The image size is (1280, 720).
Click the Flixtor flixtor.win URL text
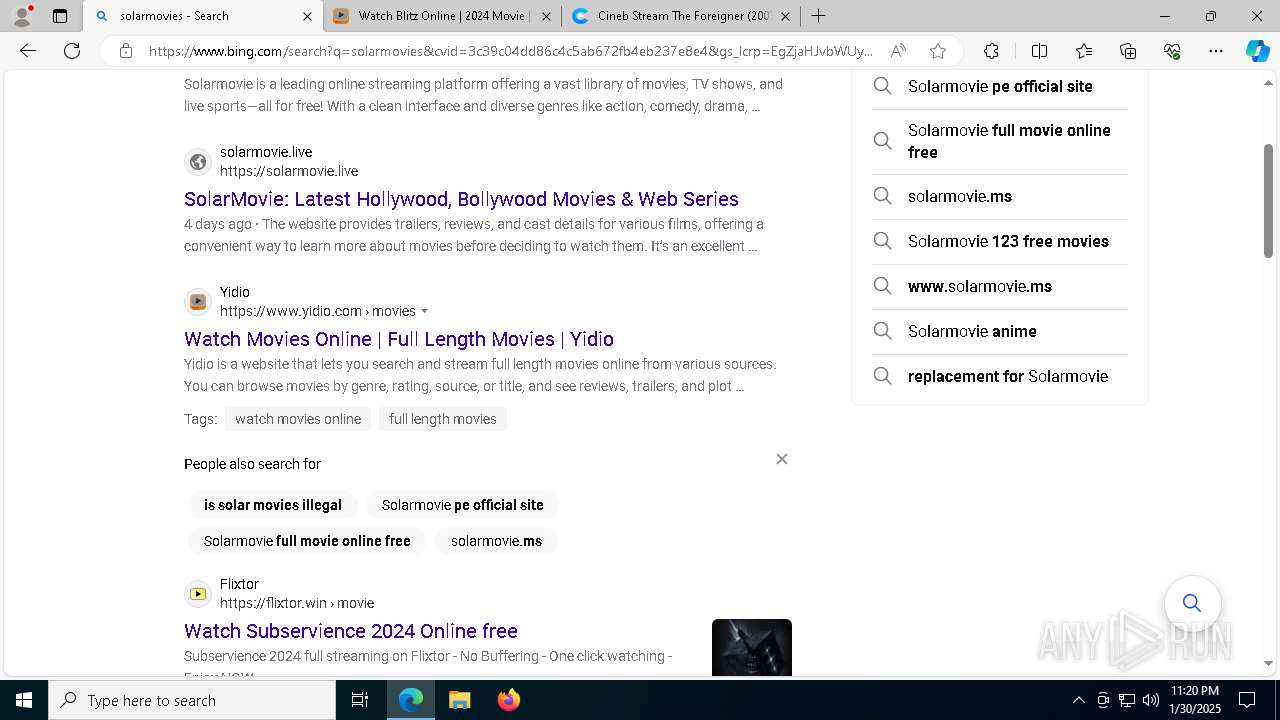[x=297, y=603]
